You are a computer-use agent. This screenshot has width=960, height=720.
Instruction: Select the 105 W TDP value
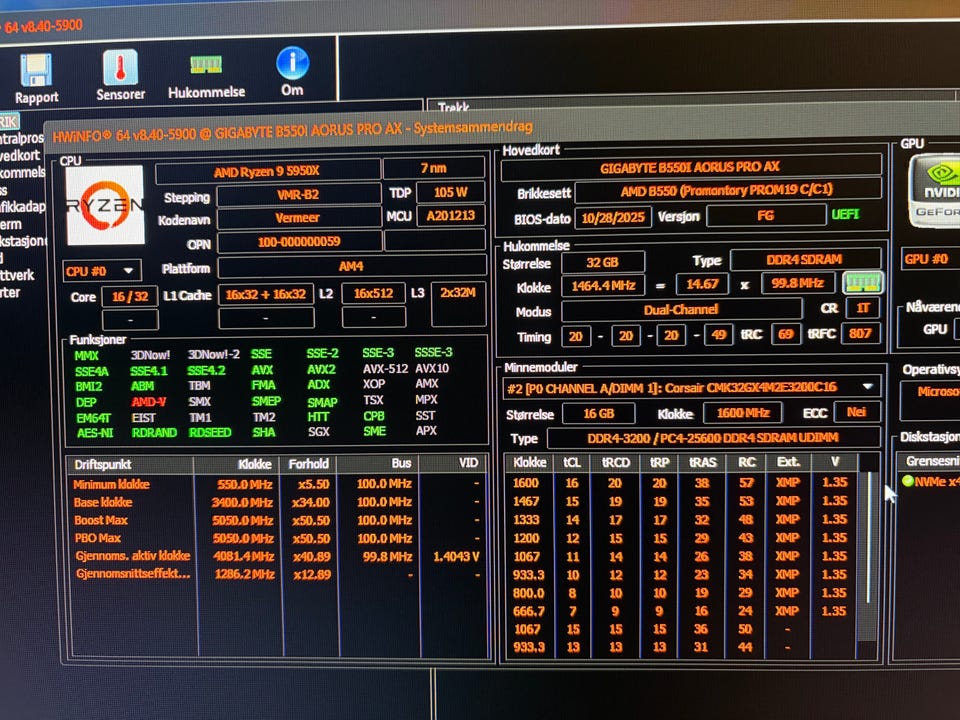[451, 192]
